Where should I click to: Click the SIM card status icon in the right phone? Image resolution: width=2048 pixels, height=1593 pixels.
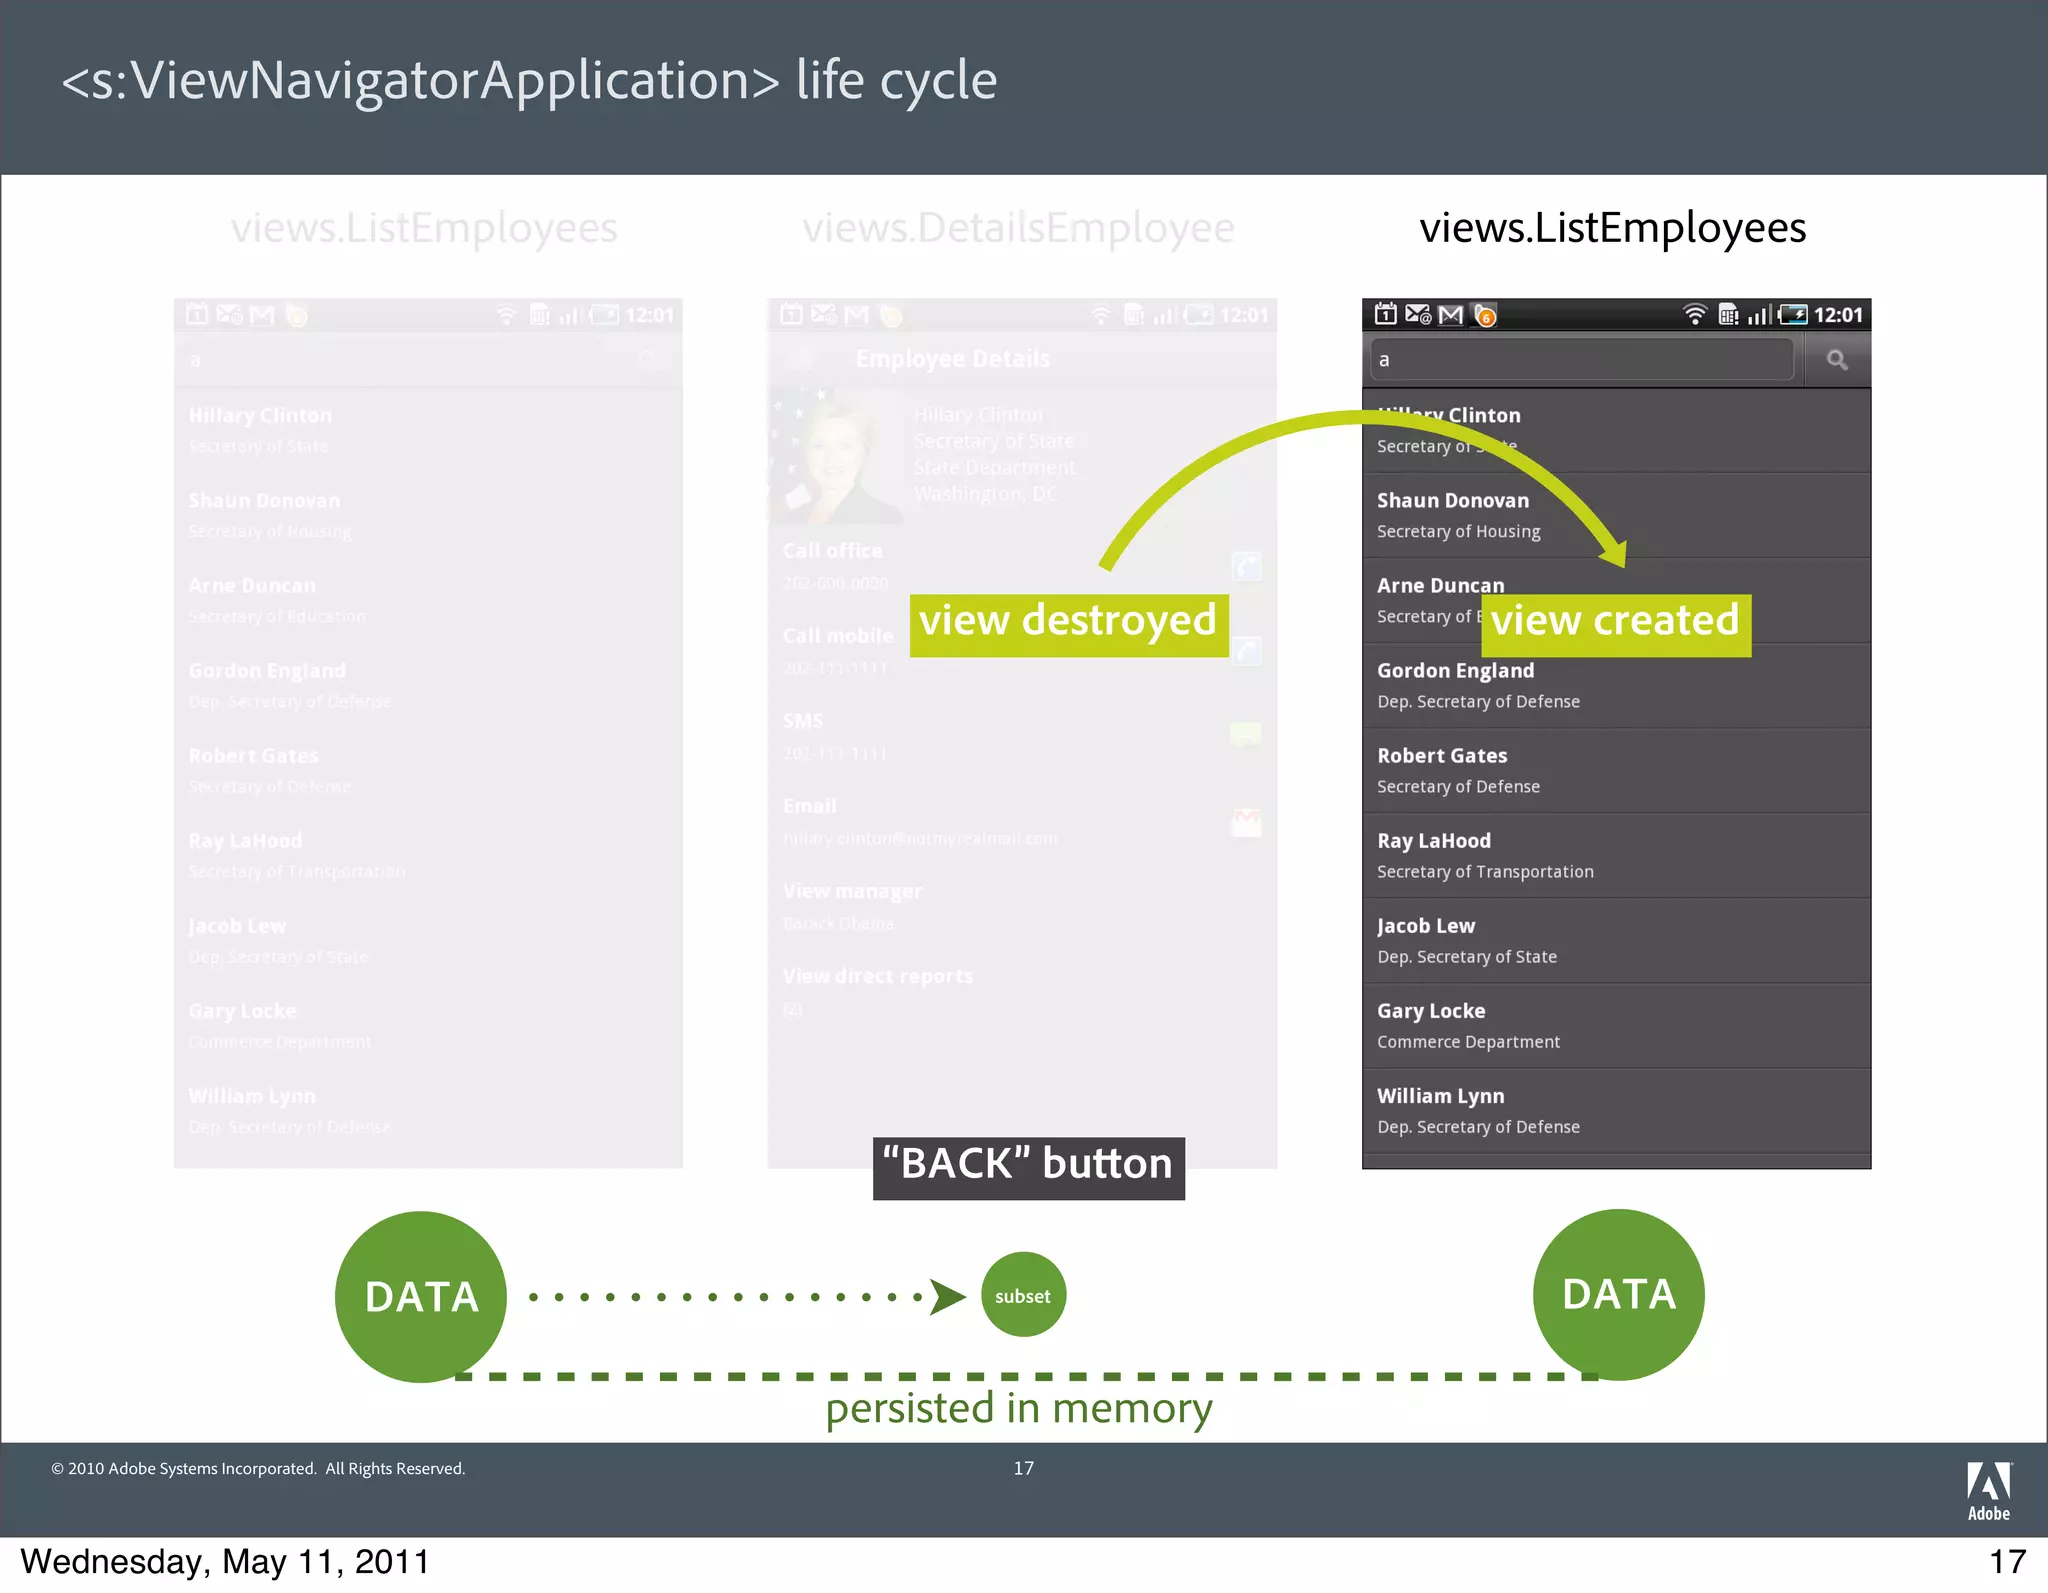(x=1728, y=315)
